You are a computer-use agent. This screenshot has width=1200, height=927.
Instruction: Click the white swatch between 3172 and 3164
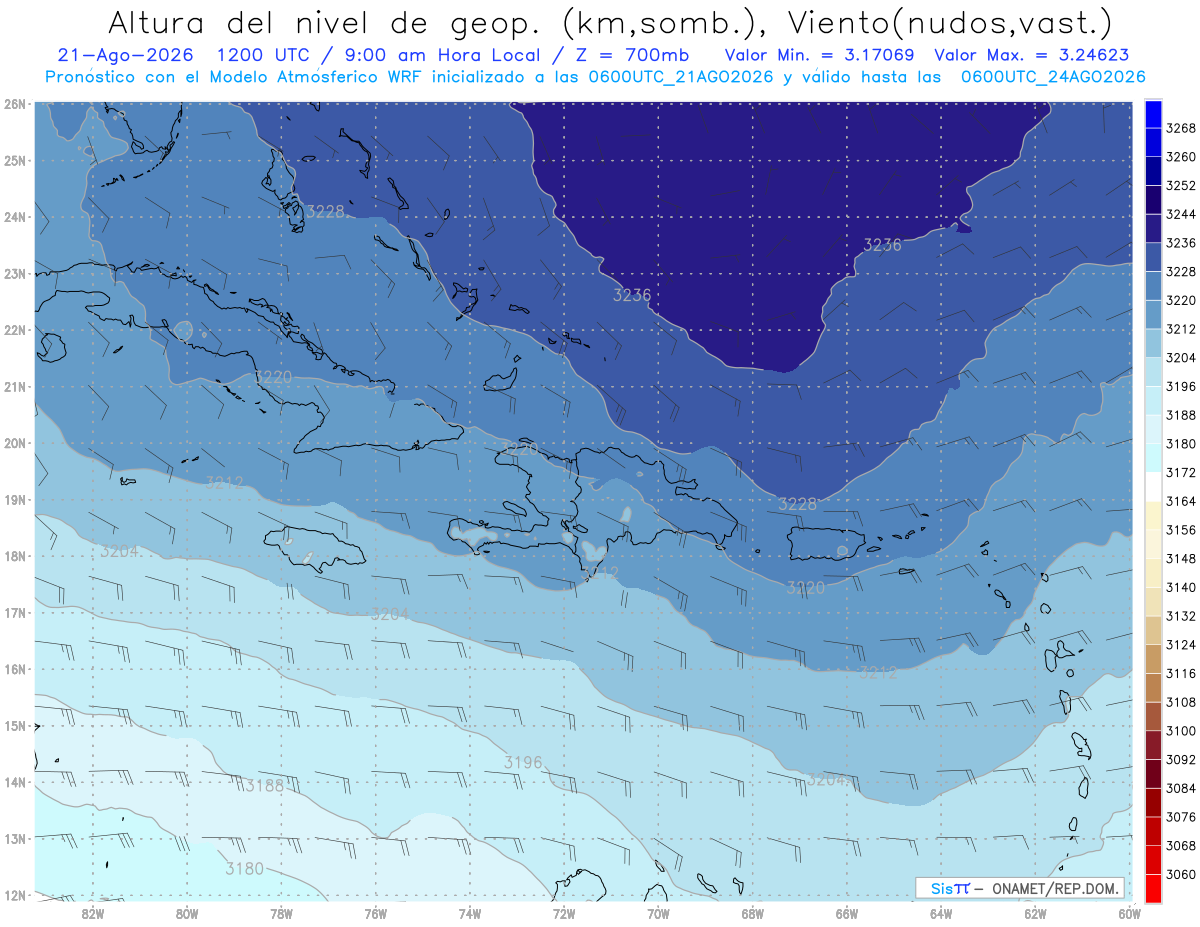(1153, 486)
